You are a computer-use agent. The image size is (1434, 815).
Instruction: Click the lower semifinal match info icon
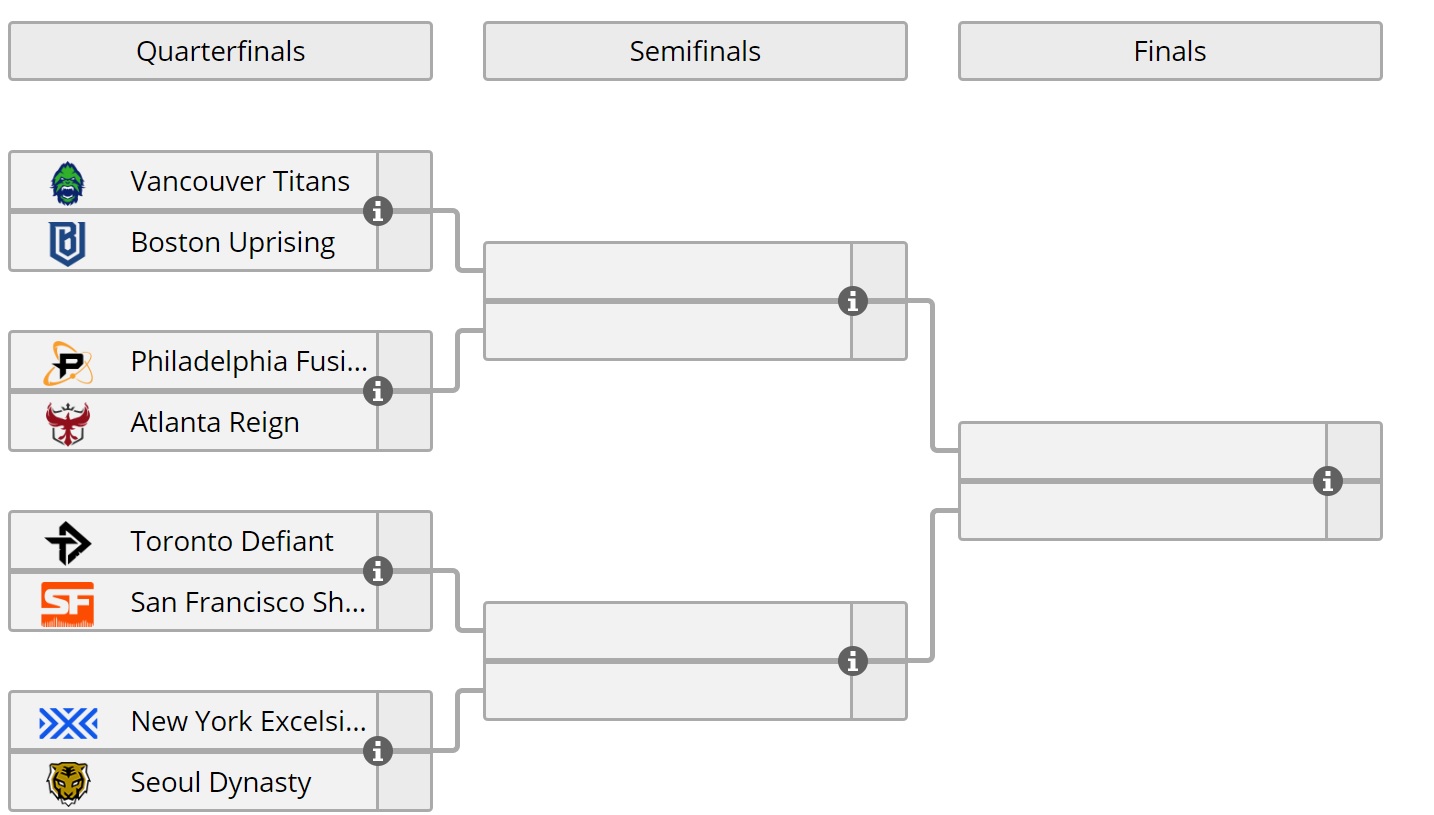[852, 661]
